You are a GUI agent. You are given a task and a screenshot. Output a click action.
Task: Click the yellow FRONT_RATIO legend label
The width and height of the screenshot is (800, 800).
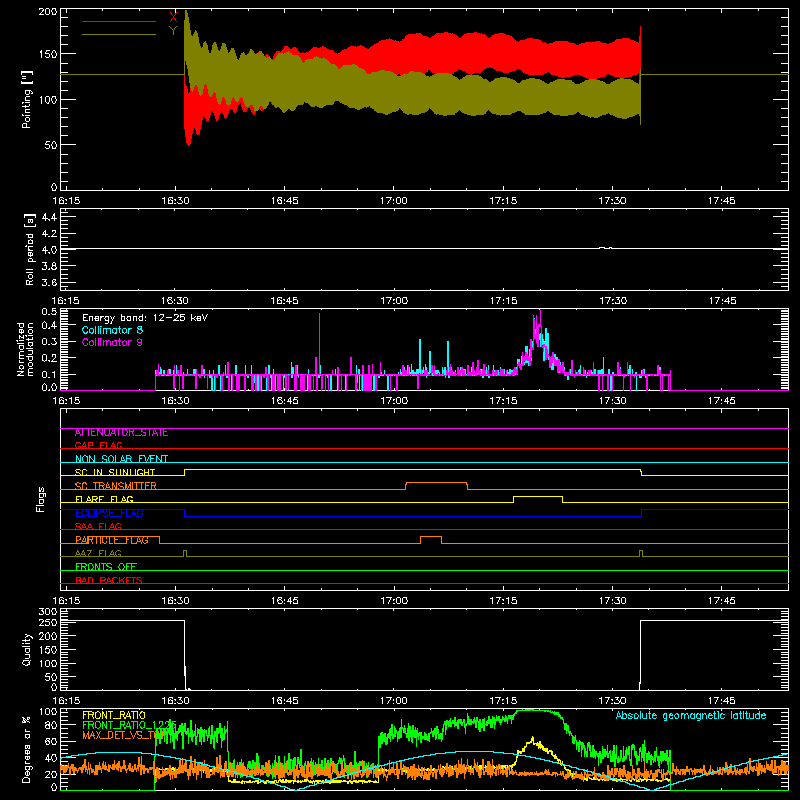tap(114, 715)
